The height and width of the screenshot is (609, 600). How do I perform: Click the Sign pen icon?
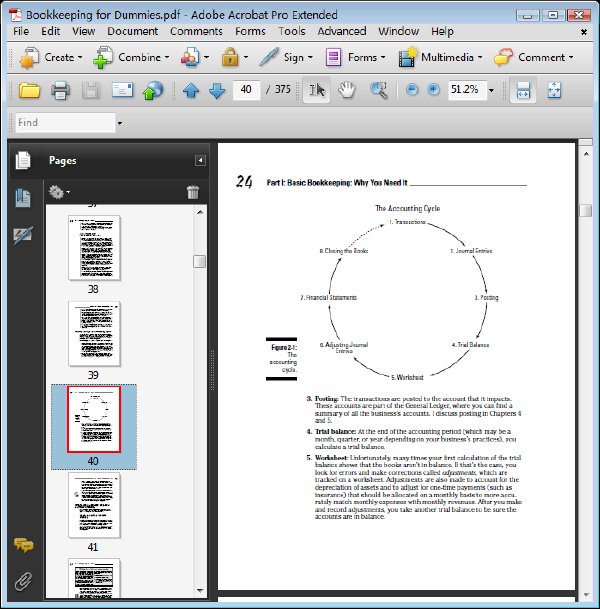(269, 57)
